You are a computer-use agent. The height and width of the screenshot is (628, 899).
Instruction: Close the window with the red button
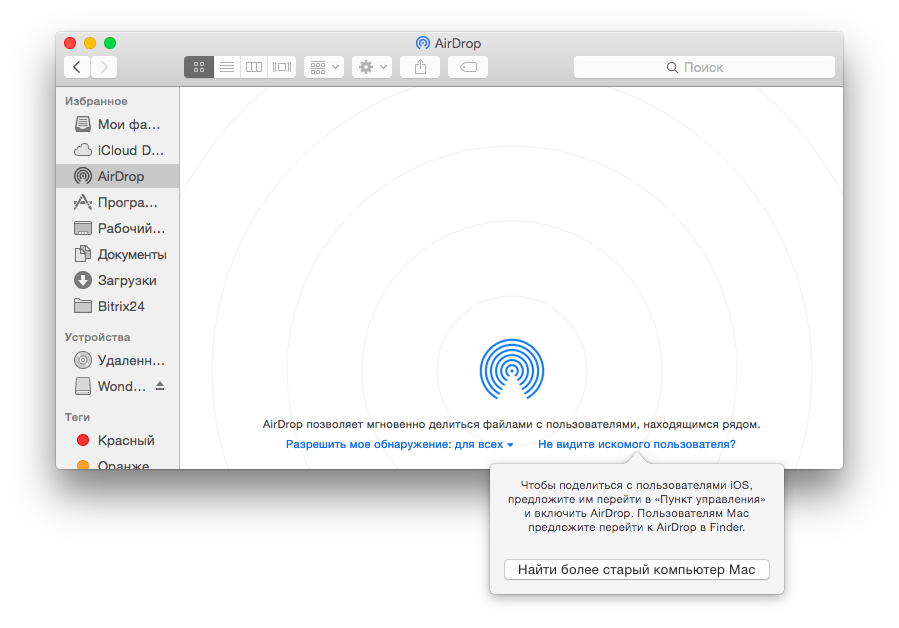click(70, 43)
